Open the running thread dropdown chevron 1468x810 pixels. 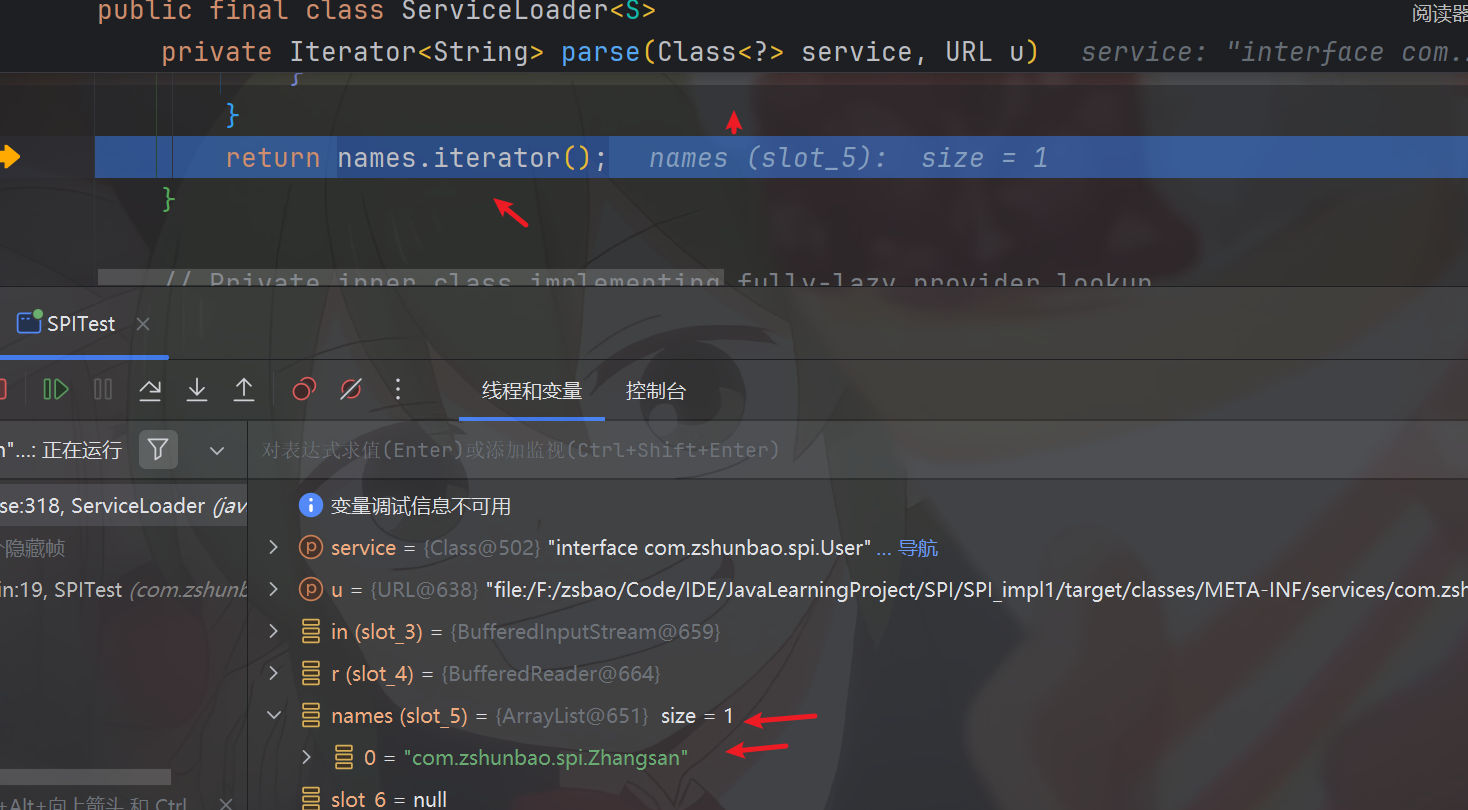pyautogui.click(x=217, y=451)
